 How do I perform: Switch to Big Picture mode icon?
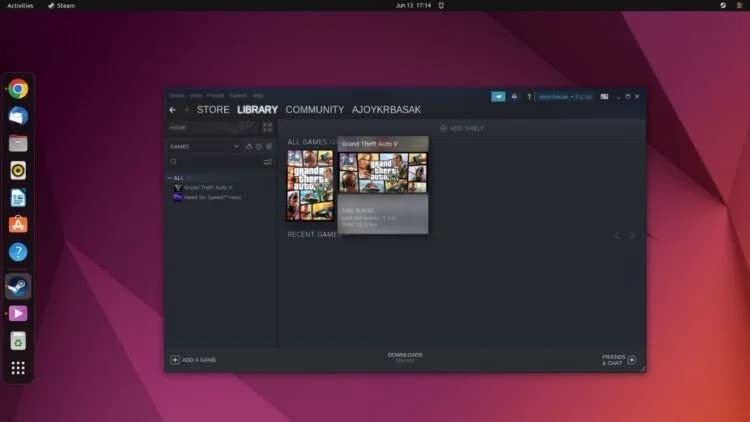[x=604, y=97]
